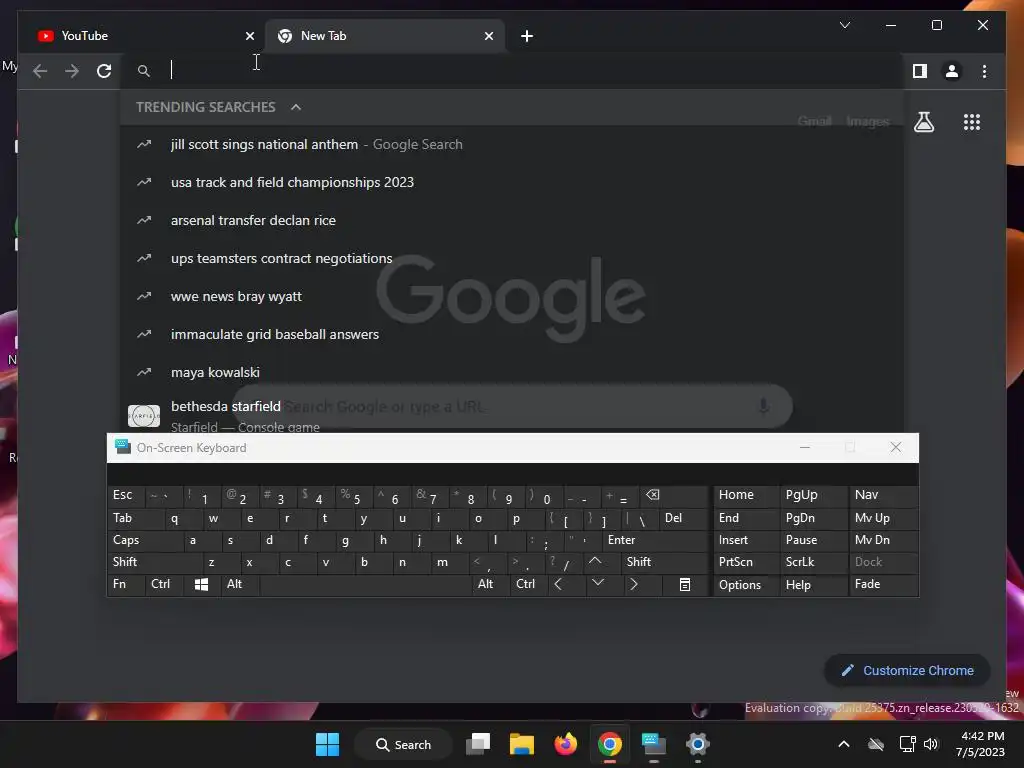Open the tab search chevron
Image resolution: width=1024 pixels, height=768 pixels.
click(x=844, y=25)
